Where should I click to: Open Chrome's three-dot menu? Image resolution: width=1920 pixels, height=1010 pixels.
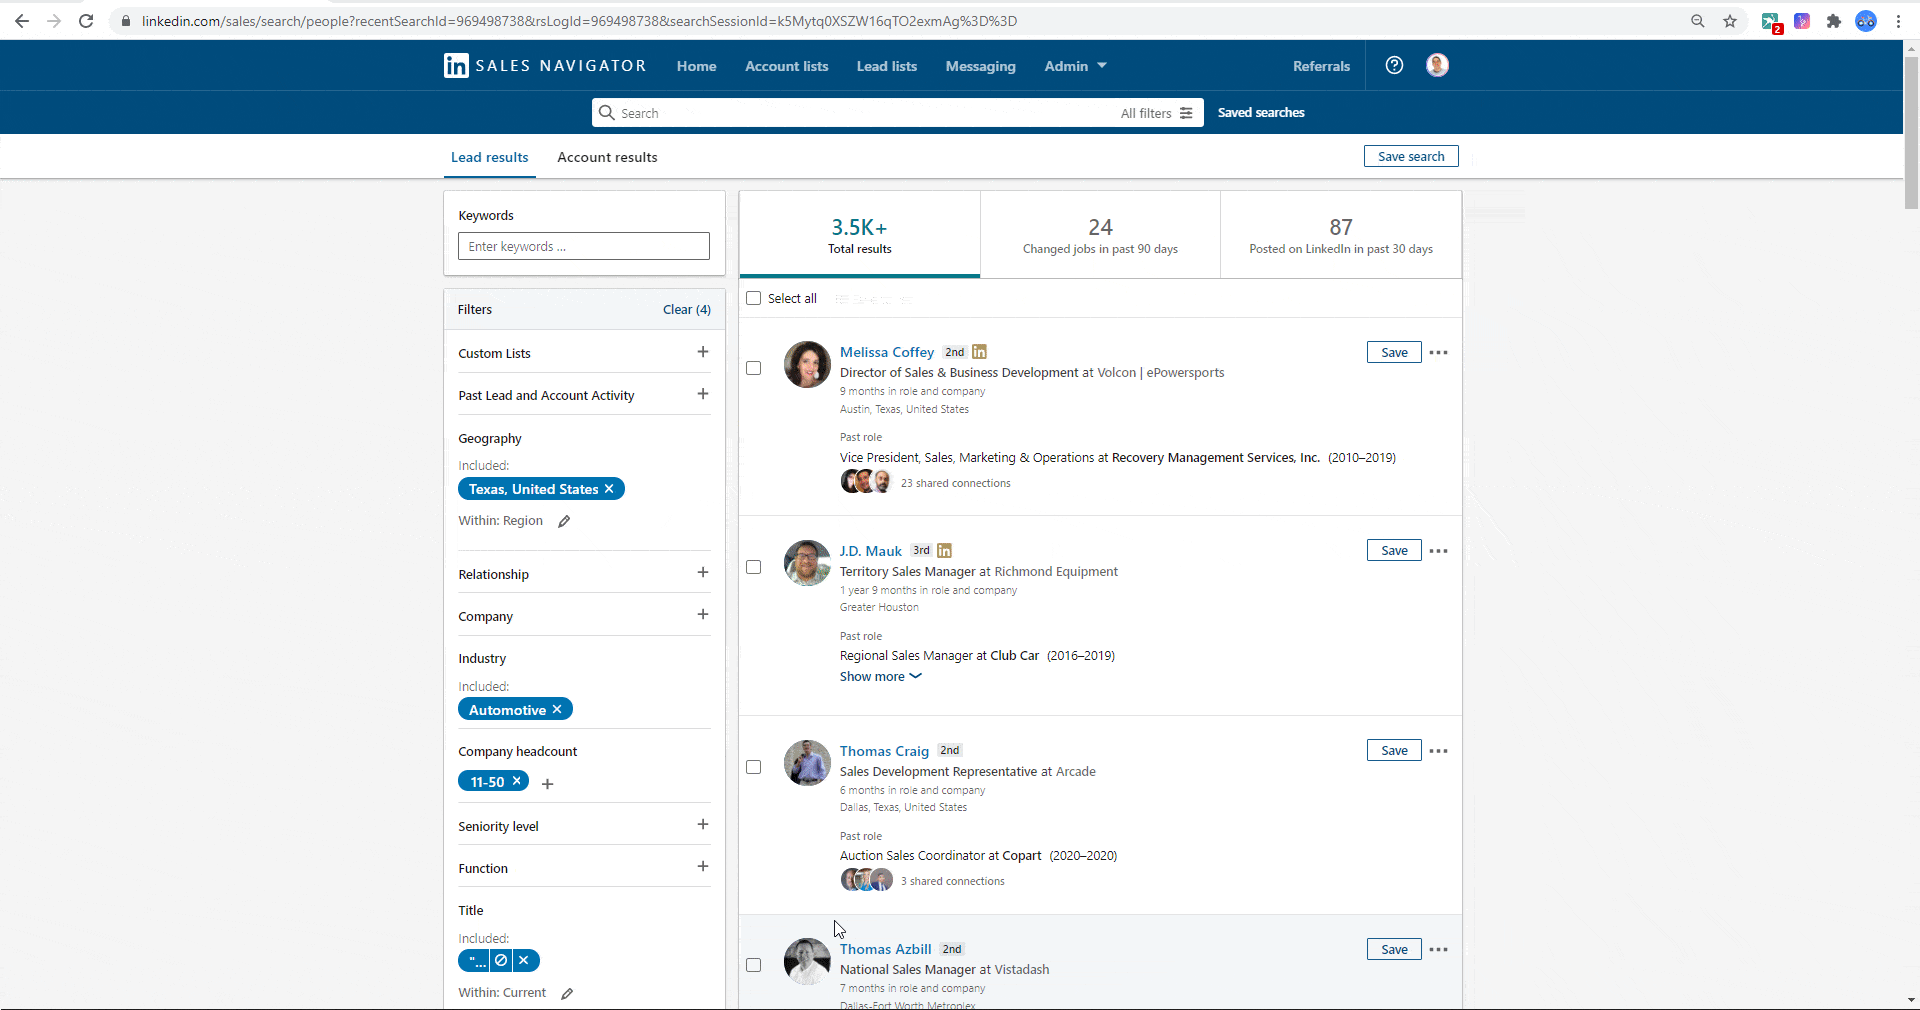[x=1898, y=21]
